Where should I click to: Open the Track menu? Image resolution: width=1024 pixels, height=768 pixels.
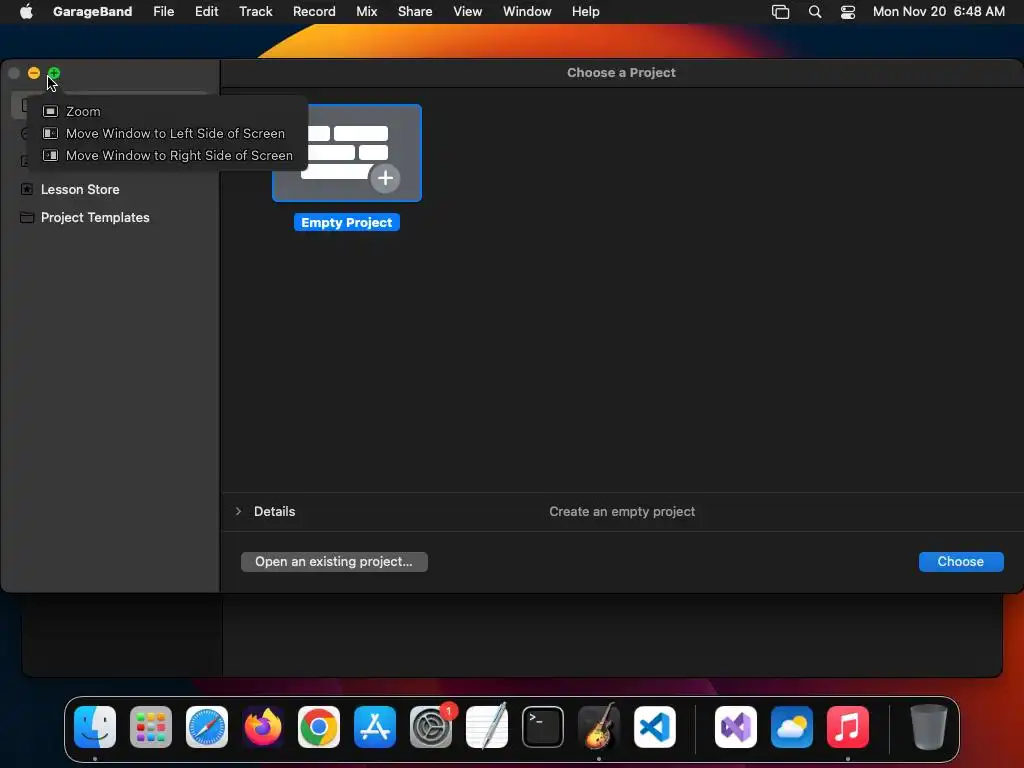(255, 12)
